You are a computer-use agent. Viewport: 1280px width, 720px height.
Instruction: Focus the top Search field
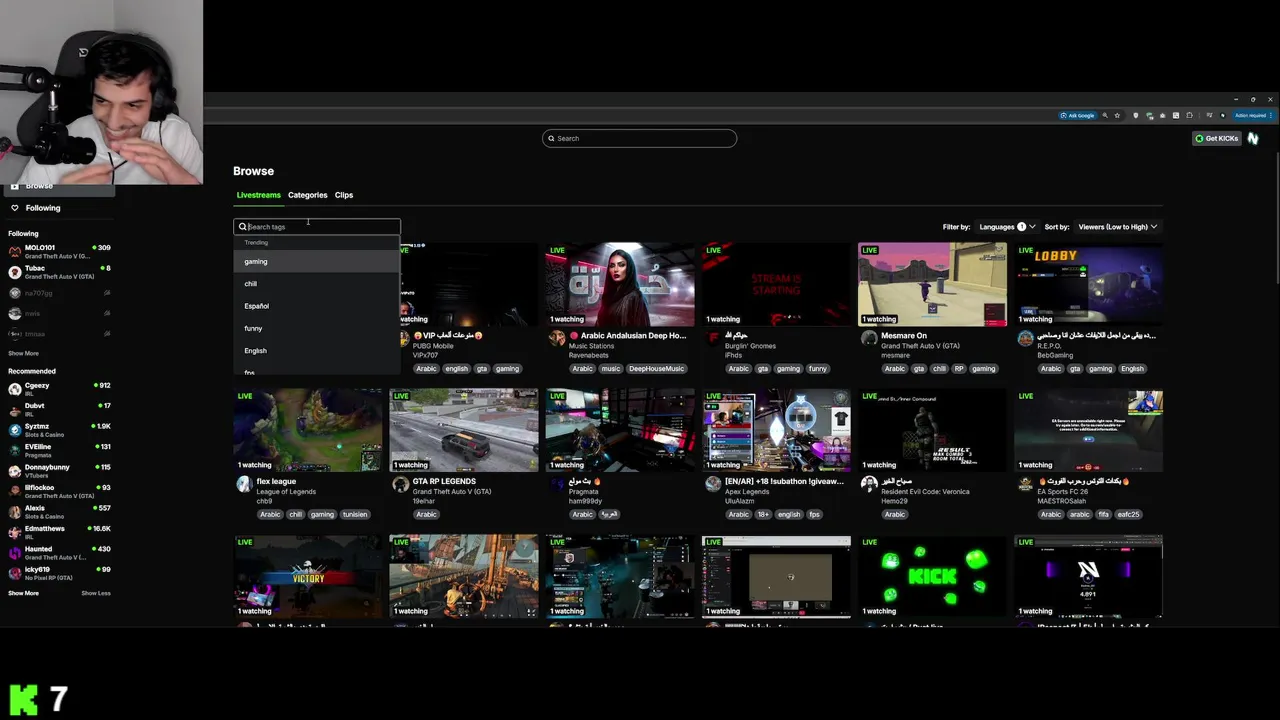(639, 138)
